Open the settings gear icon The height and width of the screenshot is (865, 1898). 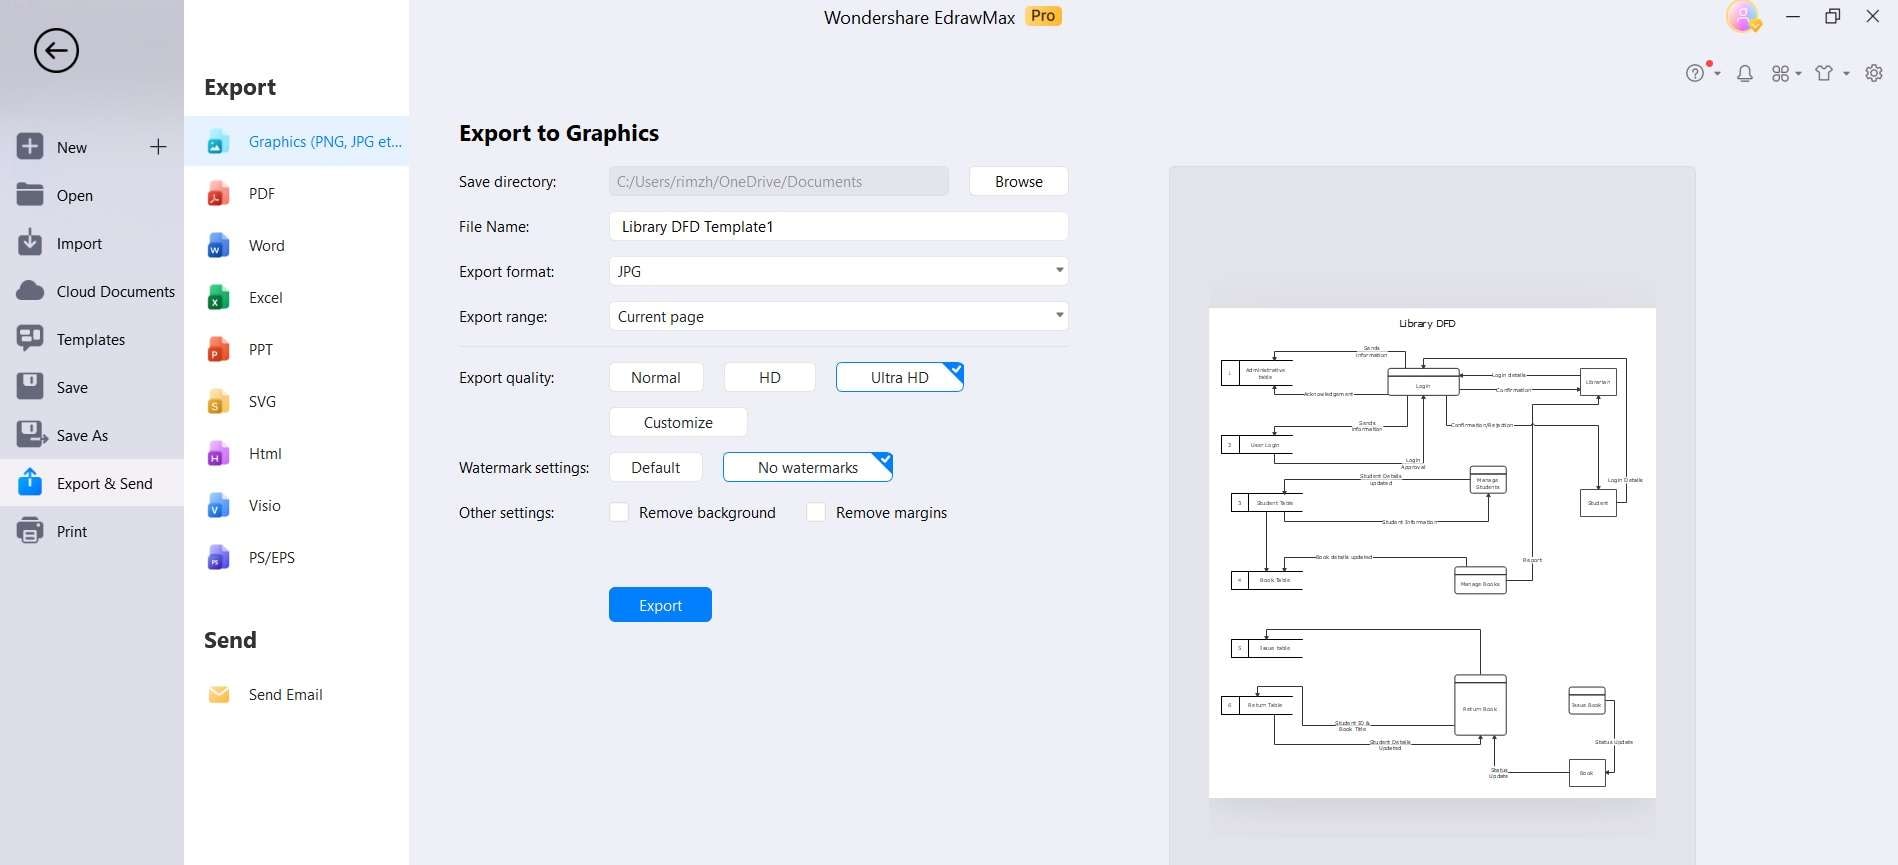[x=1874, y=73]
